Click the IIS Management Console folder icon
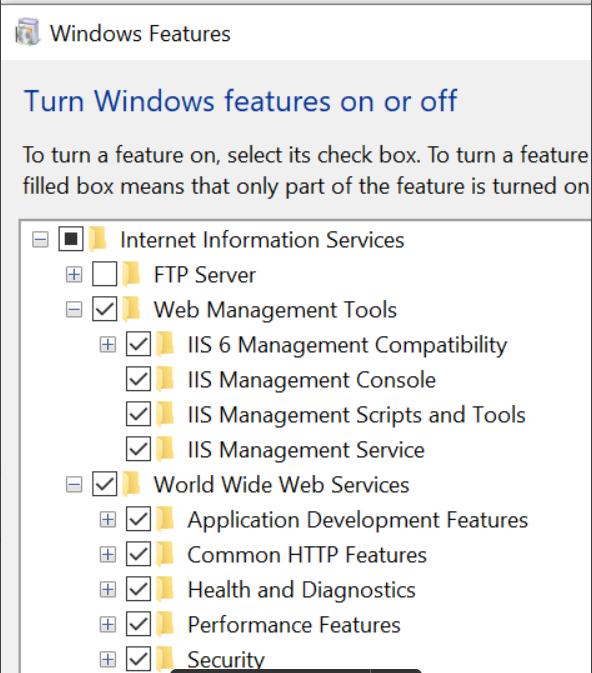The image size is (592, 673). pos(165,380)
